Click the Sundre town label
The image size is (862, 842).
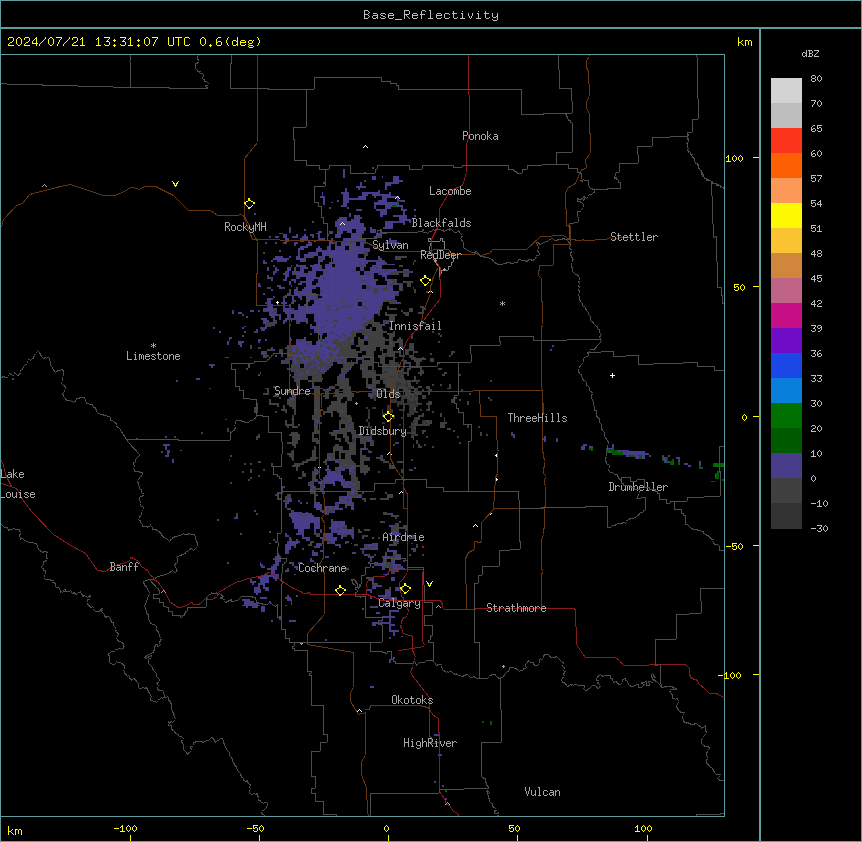[292, 391]
